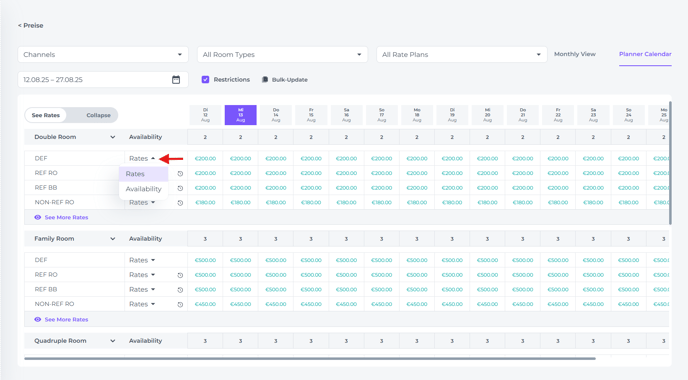Click Family Room availability for Mi 13 Aug

240,239
